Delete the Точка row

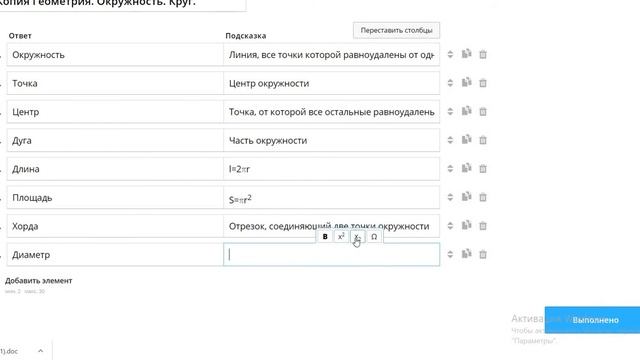click(x=483, y=83)
